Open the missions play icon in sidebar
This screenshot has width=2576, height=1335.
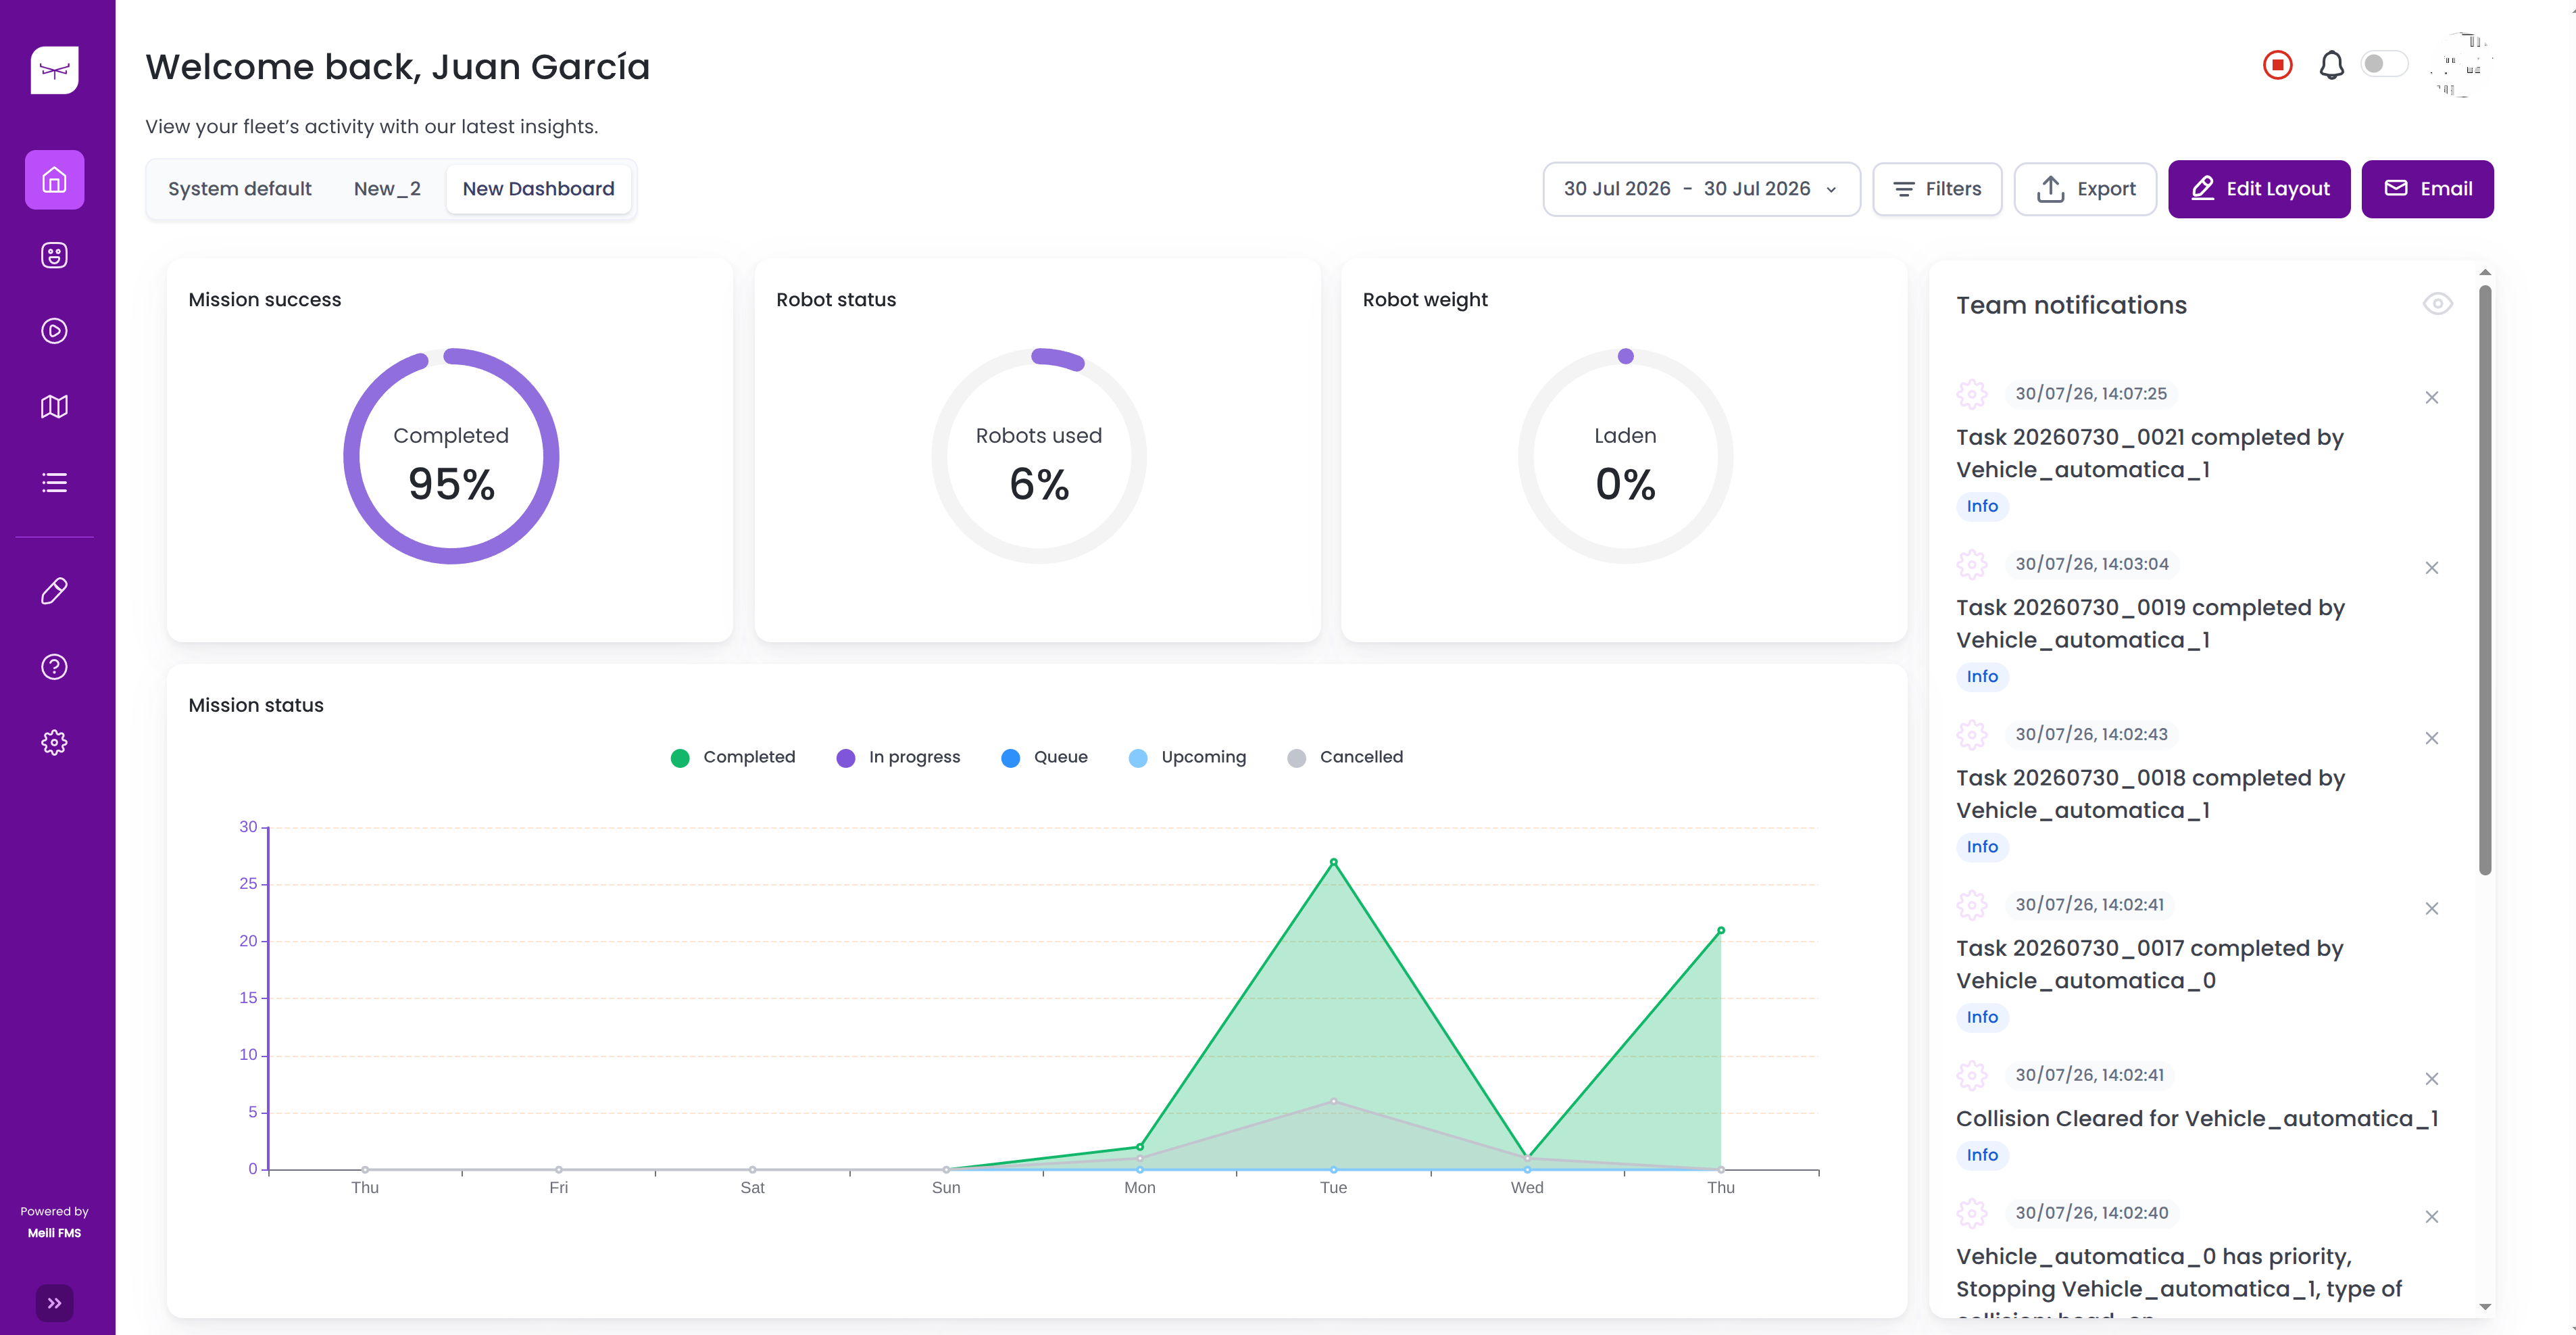pos(54,331)
